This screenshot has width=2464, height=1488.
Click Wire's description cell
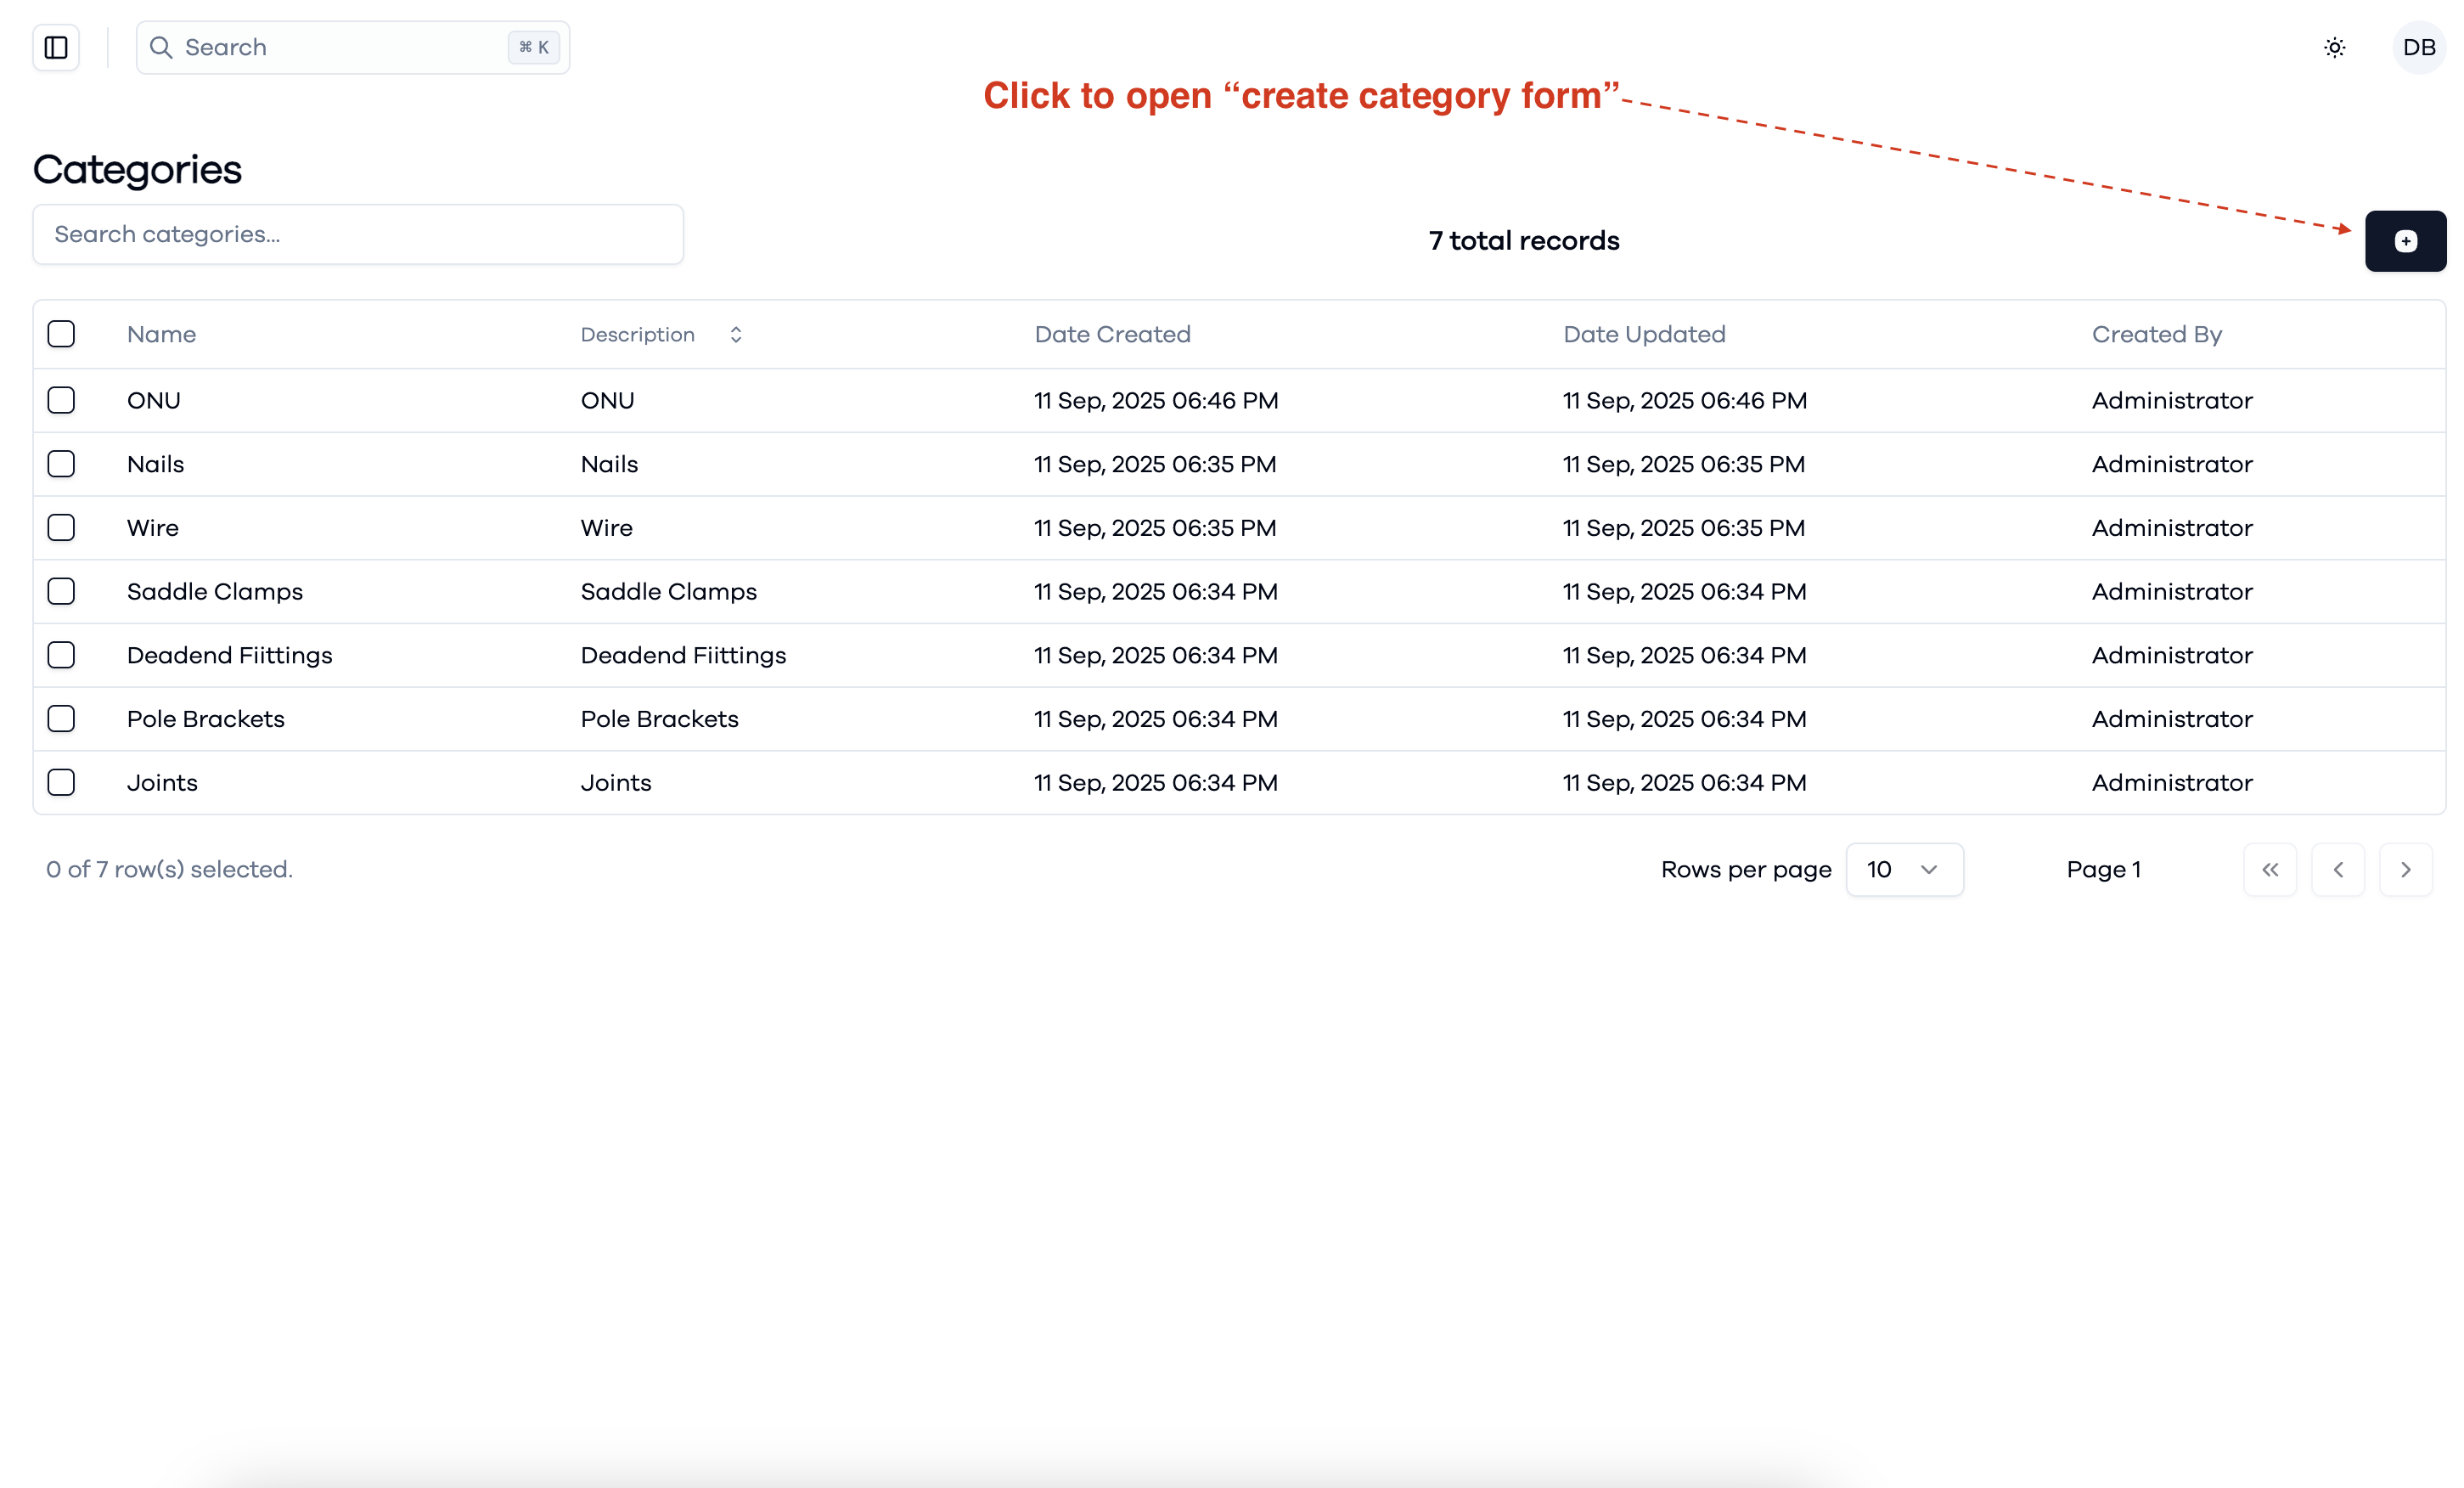coord(606,528)
